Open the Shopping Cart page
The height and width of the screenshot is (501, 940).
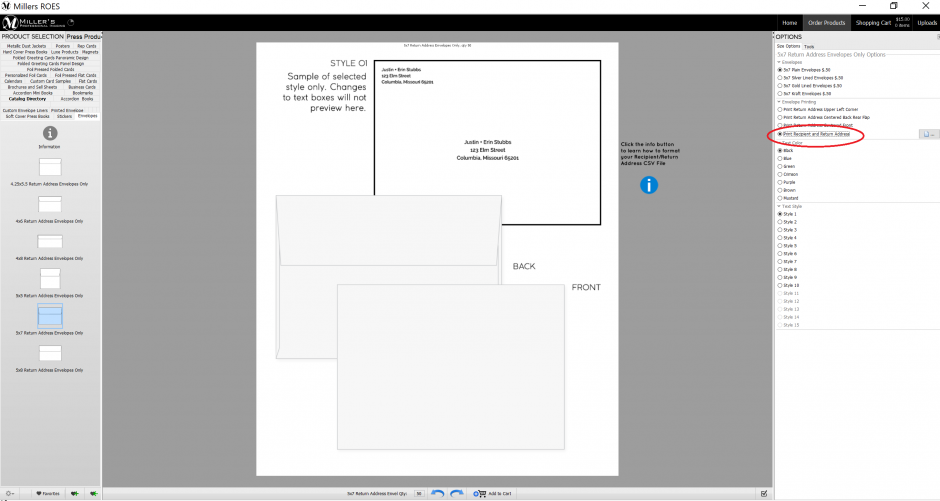(x=873, y=23)
